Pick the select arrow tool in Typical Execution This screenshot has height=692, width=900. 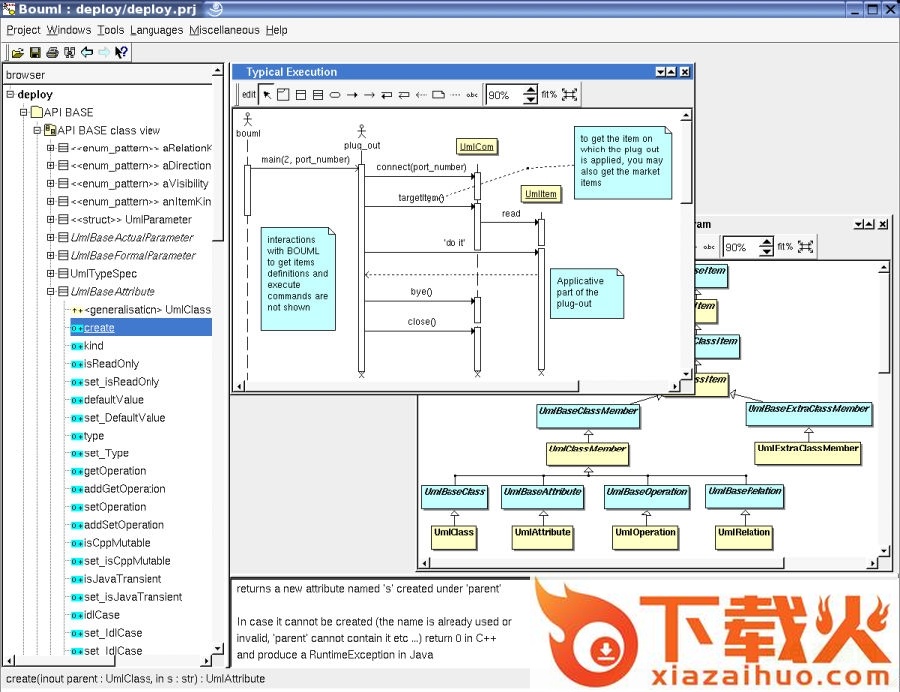[x=267, y=95]
